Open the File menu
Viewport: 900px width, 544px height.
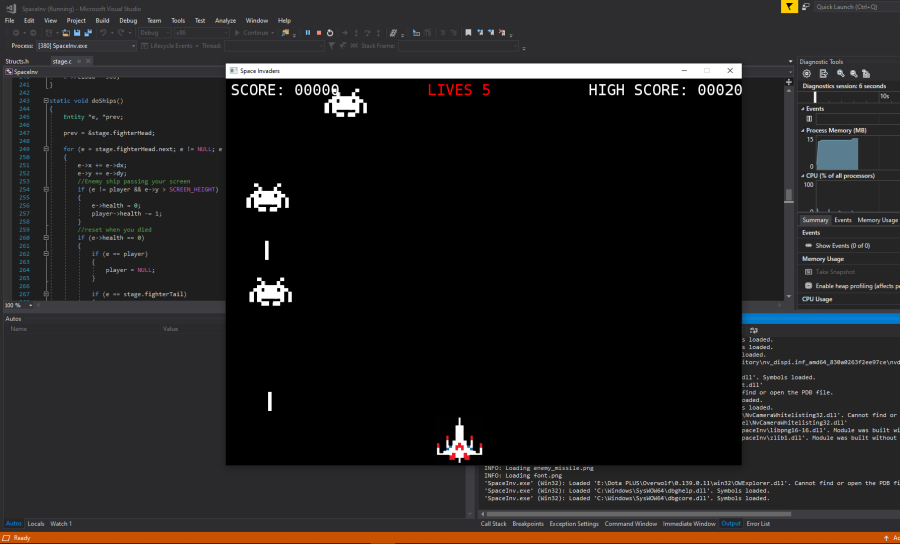pyautogui.click(x=10, y=21)
